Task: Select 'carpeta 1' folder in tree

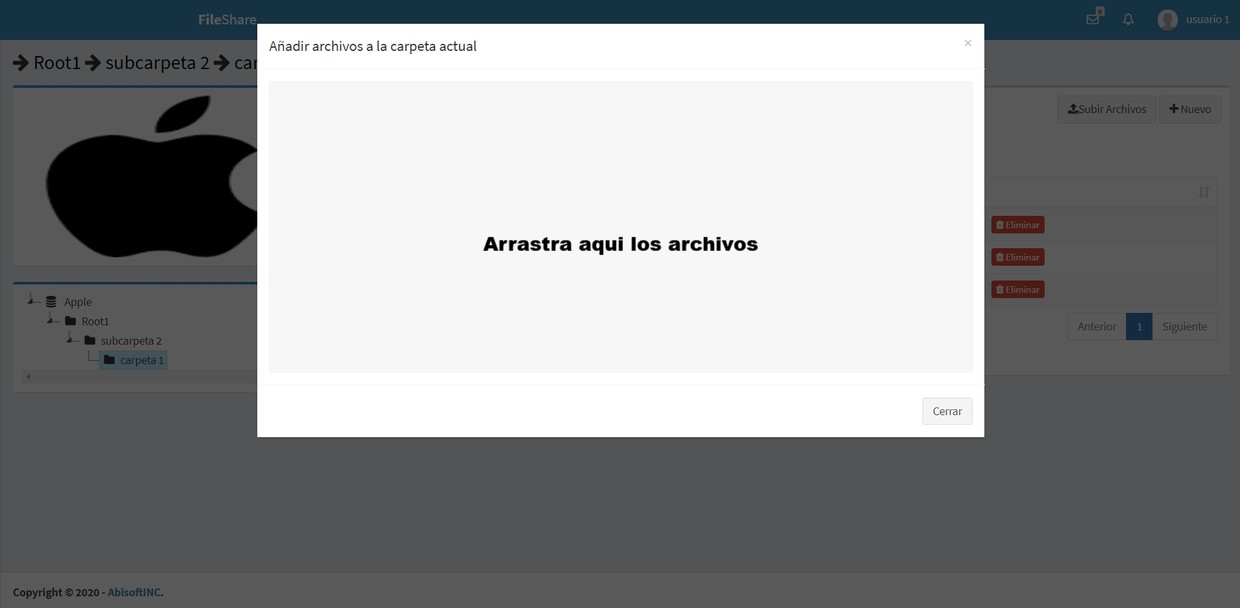Action: 142,360
